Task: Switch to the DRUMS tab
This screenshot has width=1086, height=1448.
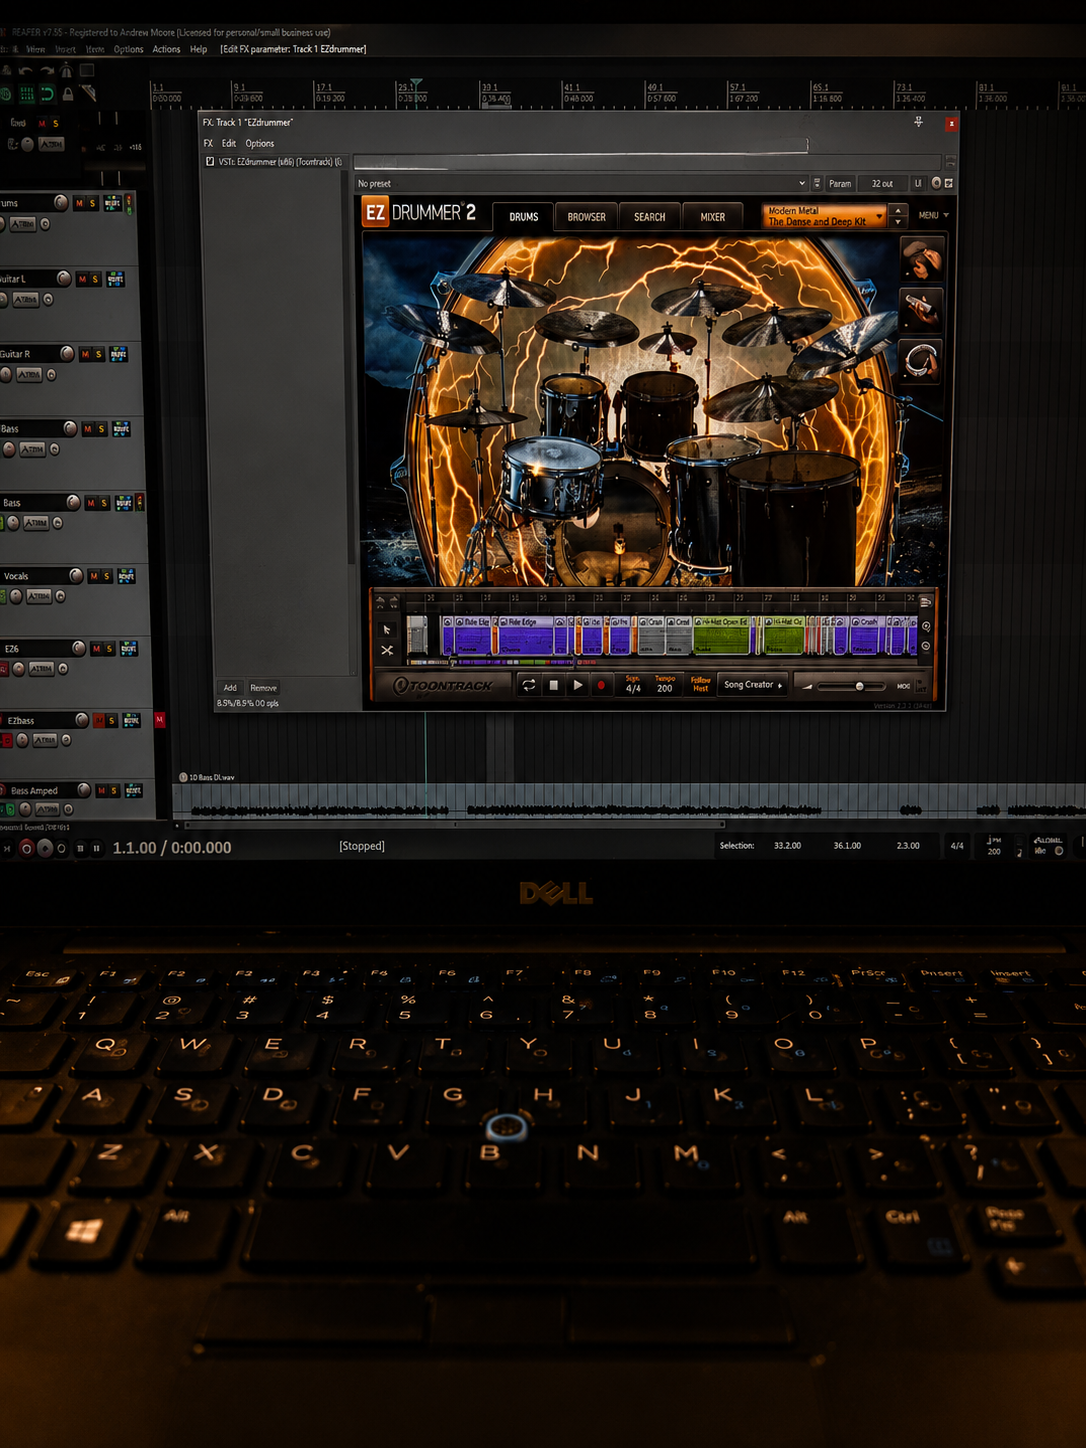Action: click(524, 217)
